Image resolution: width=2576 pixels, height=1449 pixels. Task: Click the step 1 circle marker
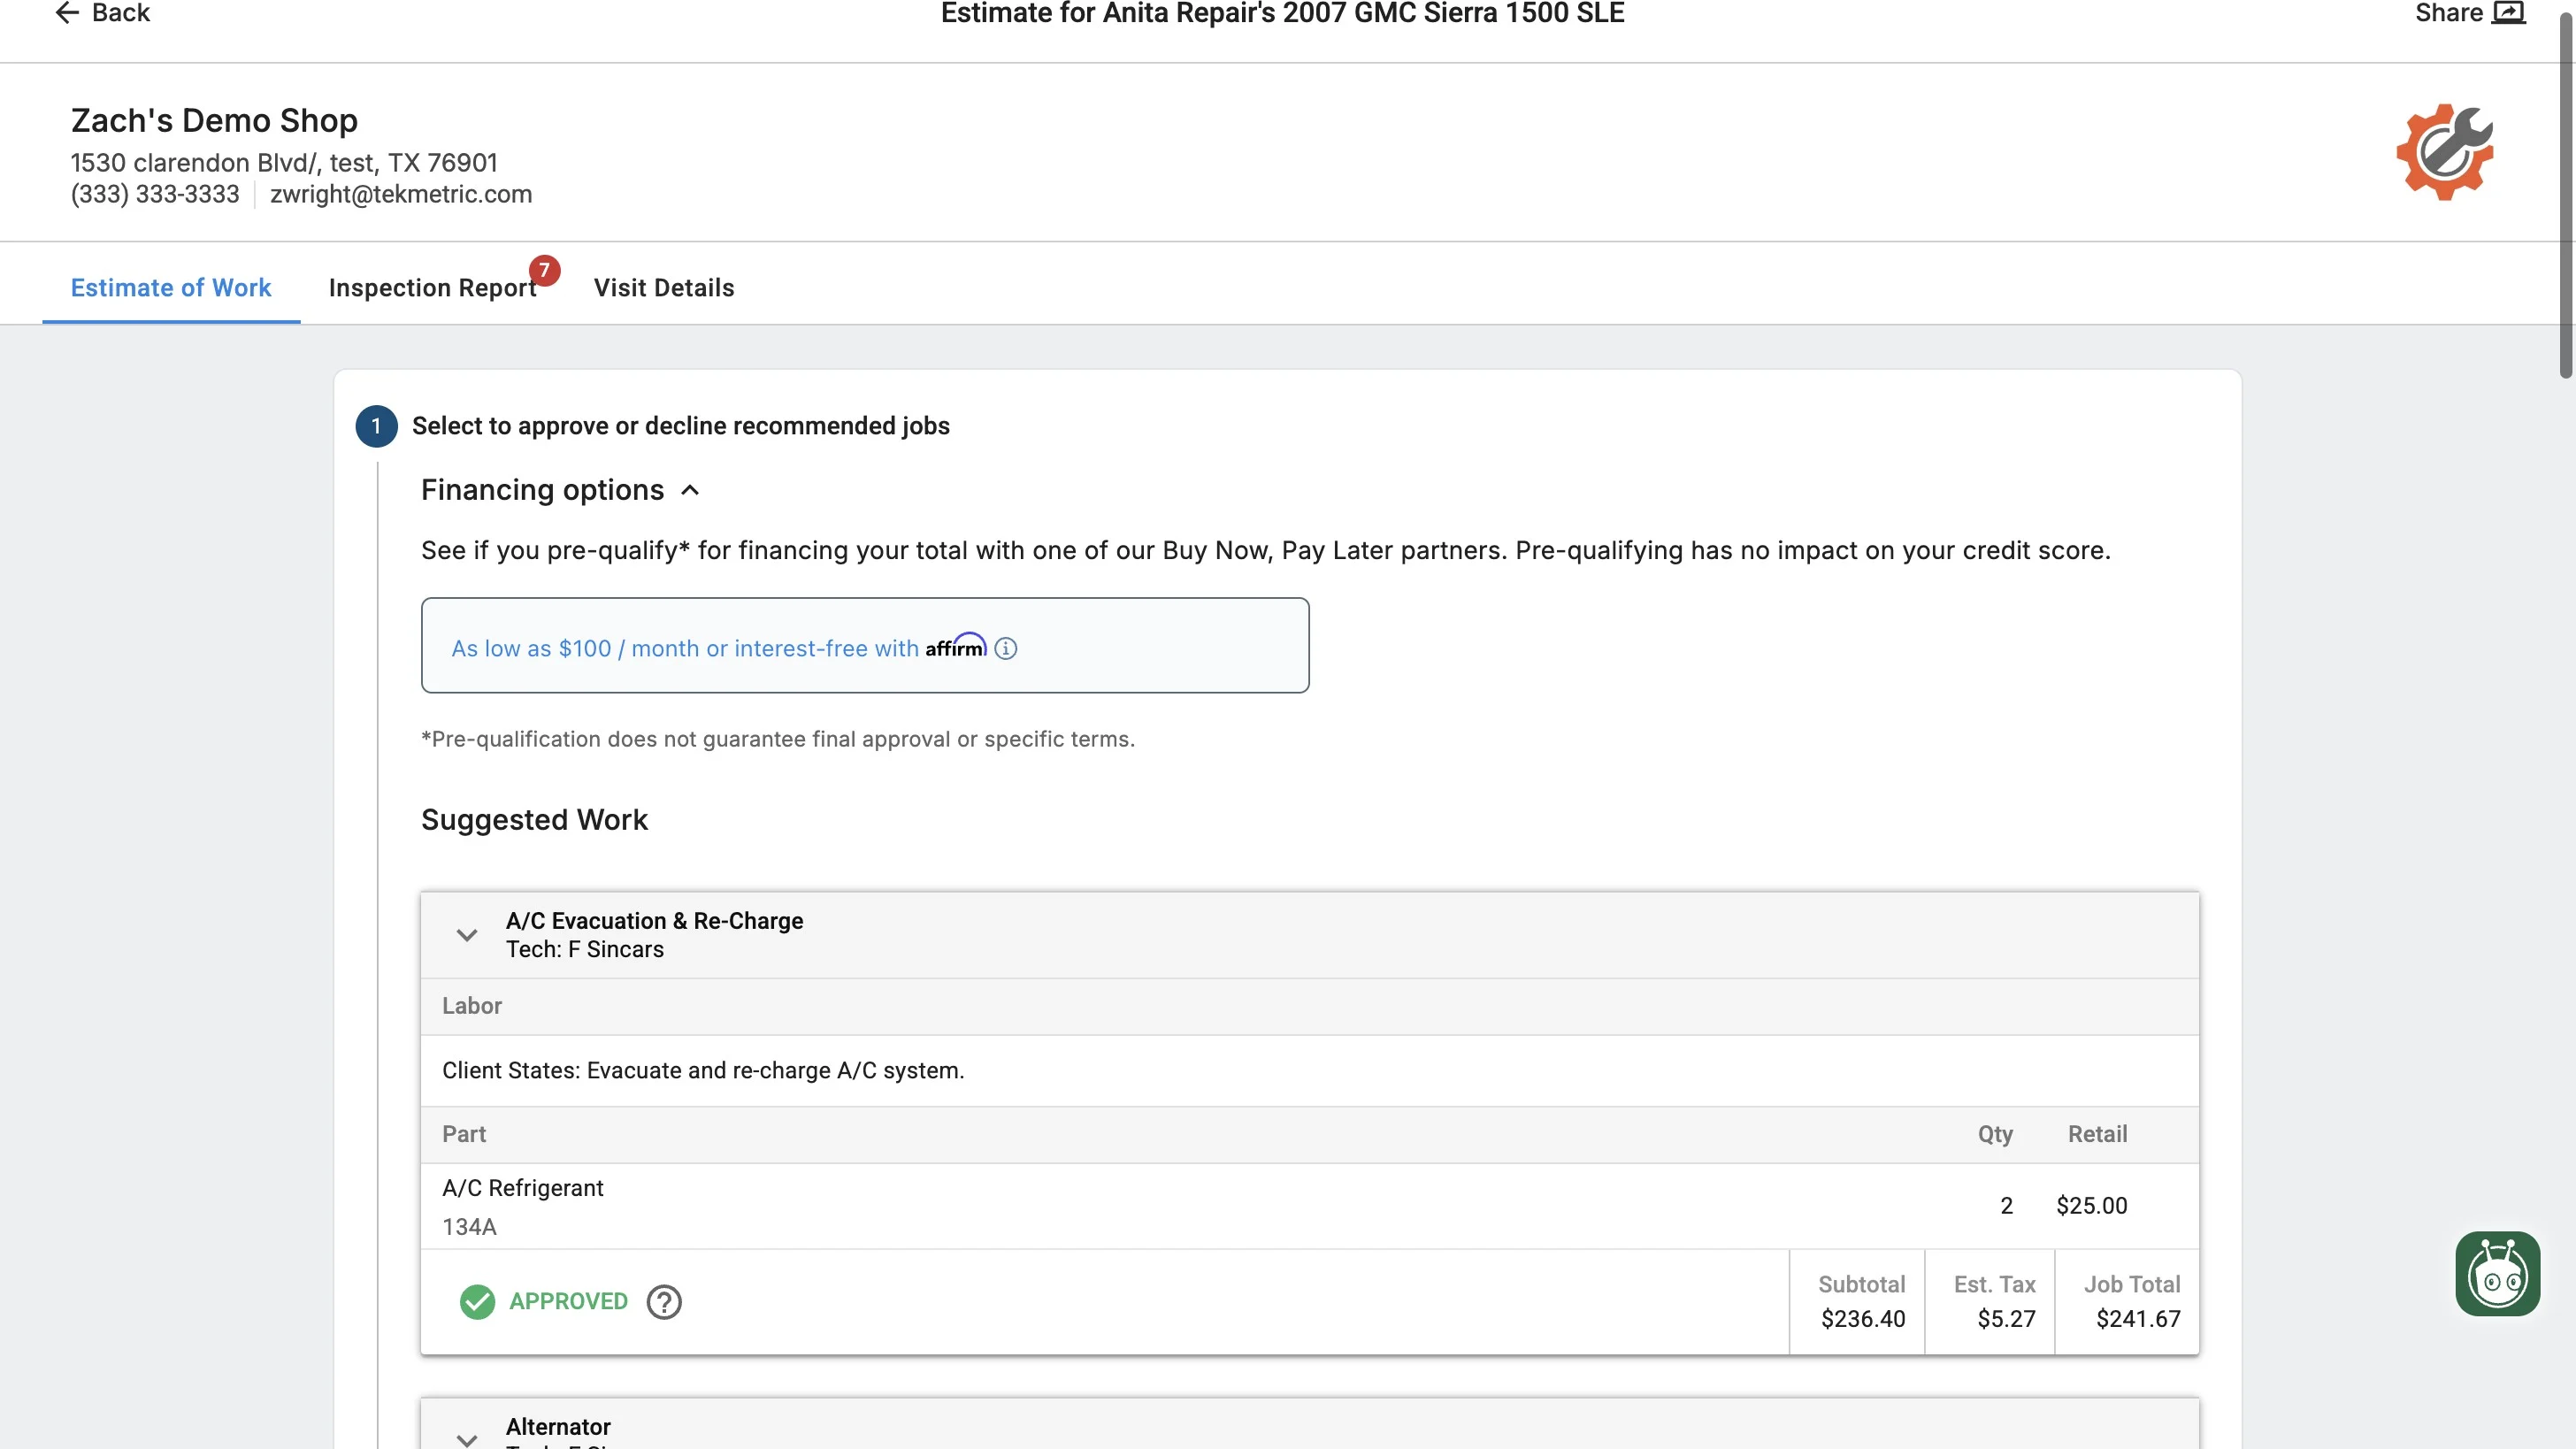click(x=376, y=426)
